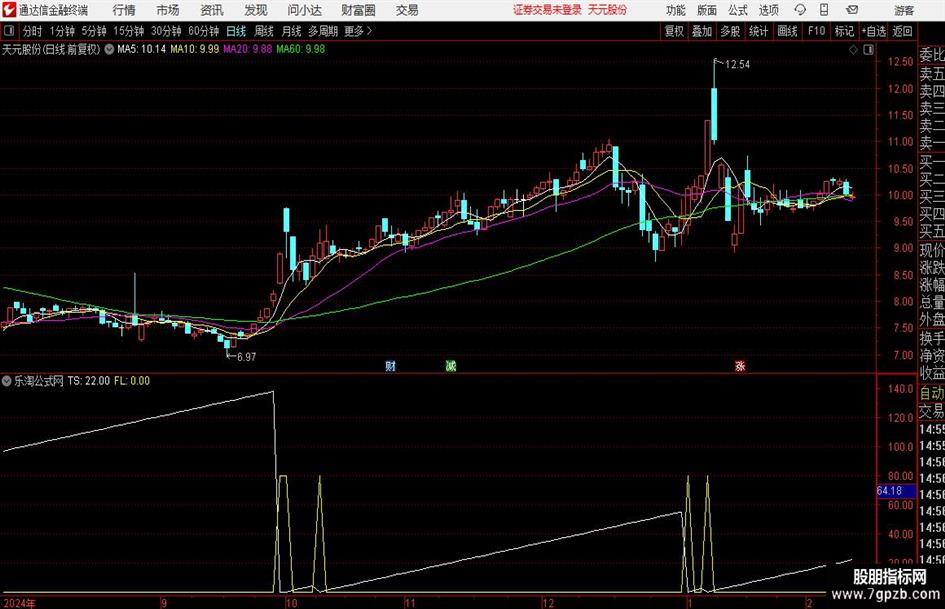This screenshot has width=945, height=609.
Task: Click the 统计 statistics button
Action: click(x=758, y=31)
